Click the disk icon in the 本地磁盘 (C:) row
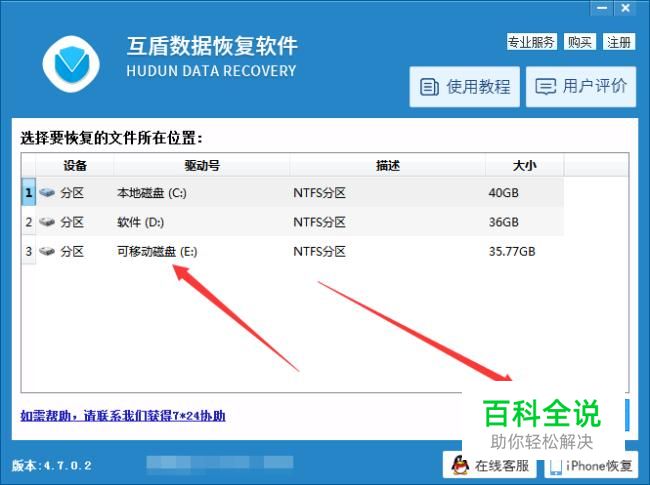 [x=47, y=192]
